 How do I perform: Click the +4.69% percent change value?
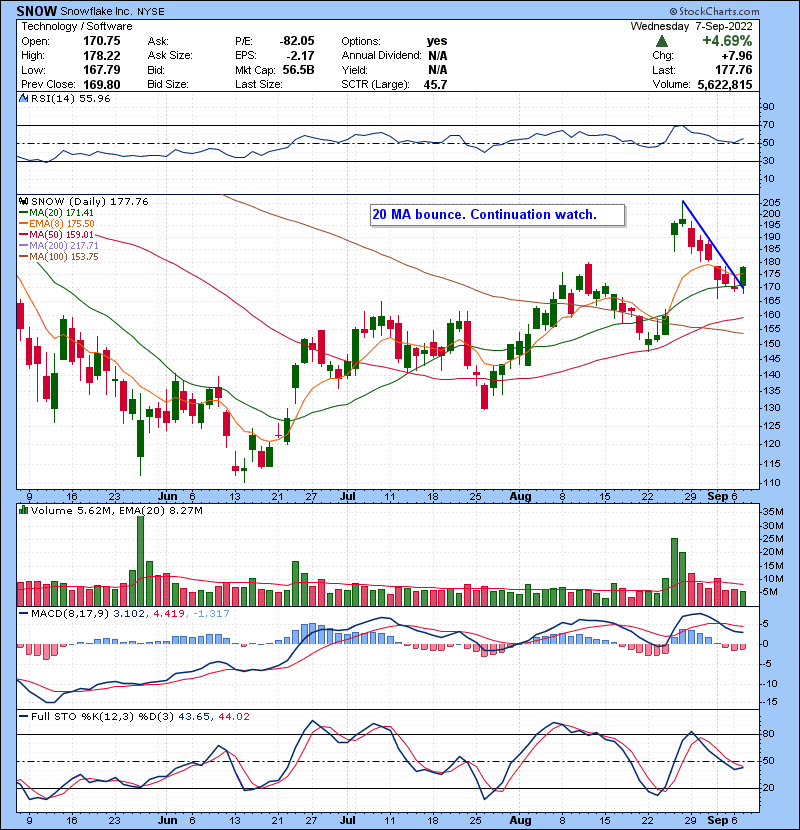point(727,41)
